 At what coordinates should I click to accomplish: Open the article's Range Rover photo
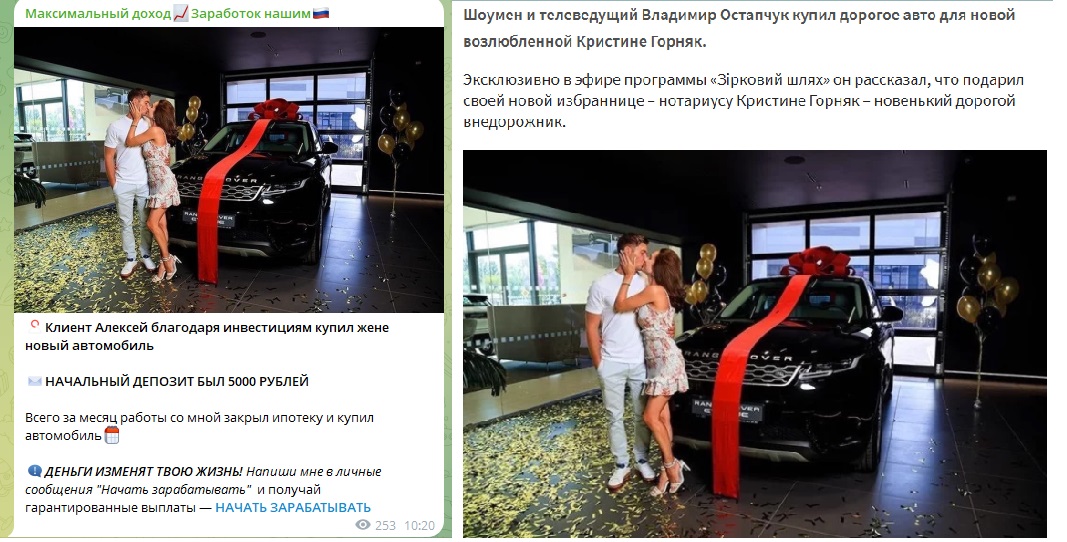click(x=755, y=344)
